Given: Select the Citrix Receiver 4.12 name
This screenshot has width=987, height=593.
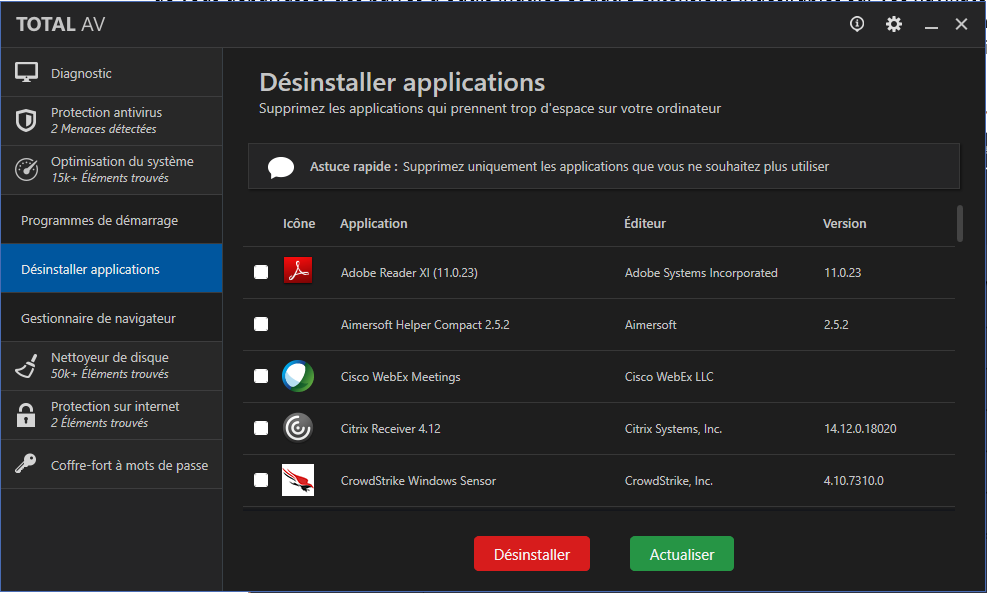Looking at the screenshot, I should coord(390,429).
